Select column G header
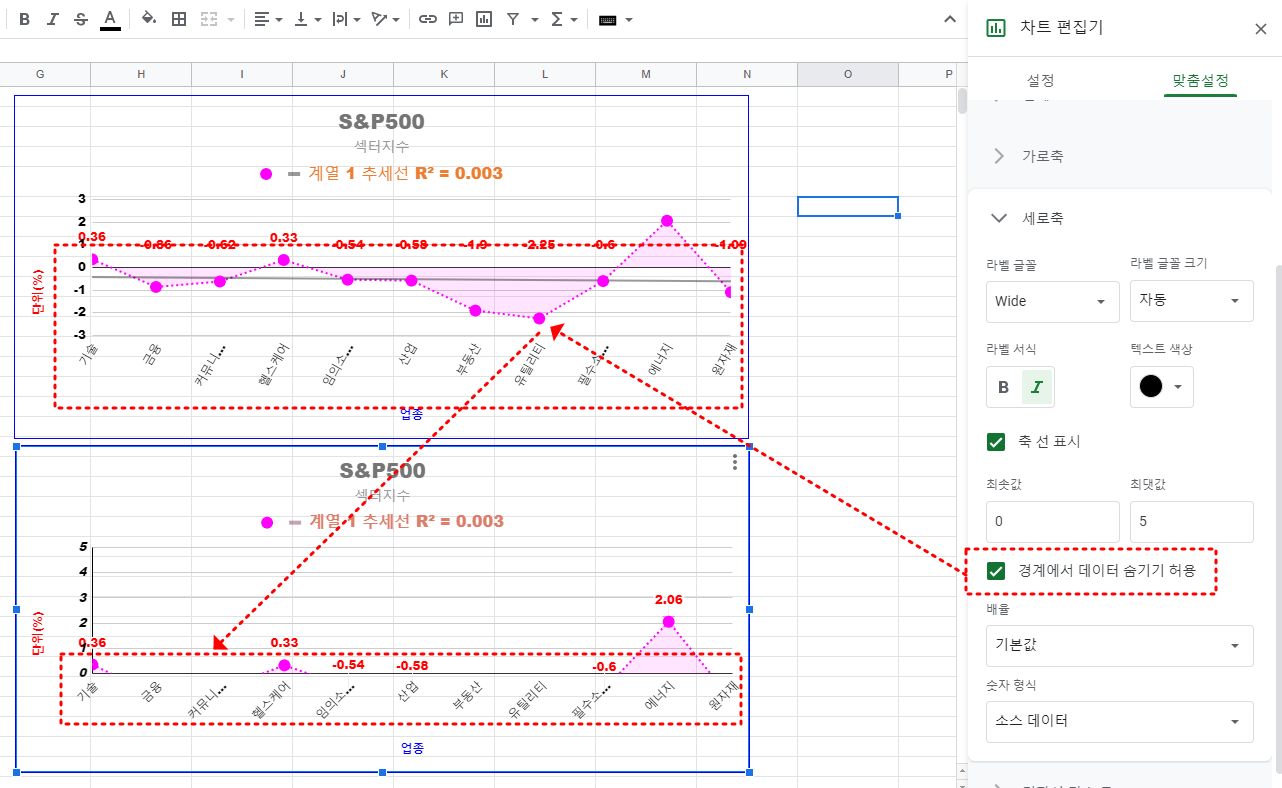 coord(40,74)
